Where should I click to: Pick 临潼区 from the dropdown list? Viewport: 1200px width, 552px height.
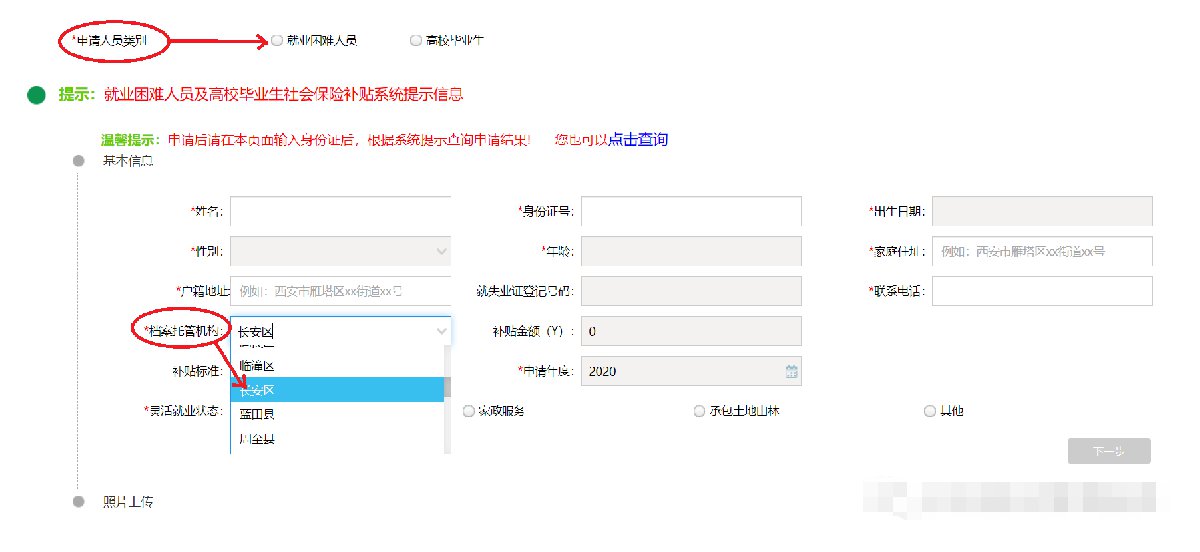(x=258, y=366)
